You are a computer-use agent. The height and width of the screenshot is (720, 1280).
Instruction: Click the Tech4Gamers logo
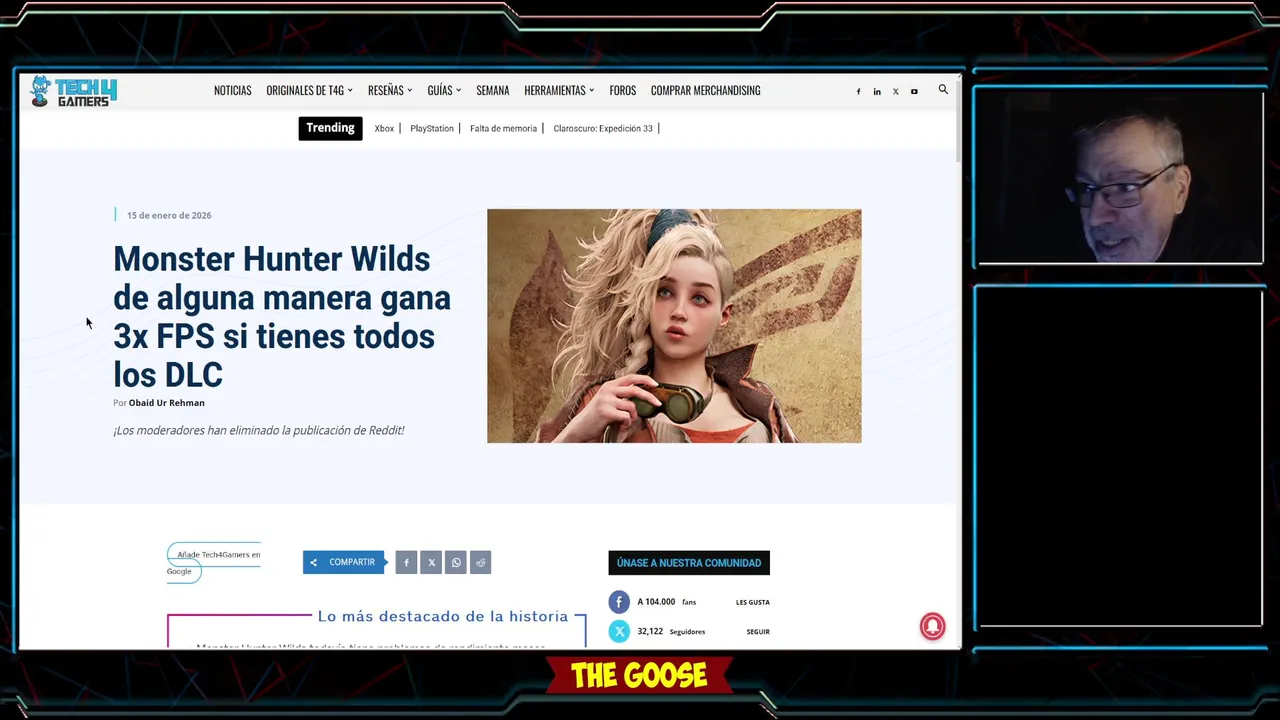[74, 91]
